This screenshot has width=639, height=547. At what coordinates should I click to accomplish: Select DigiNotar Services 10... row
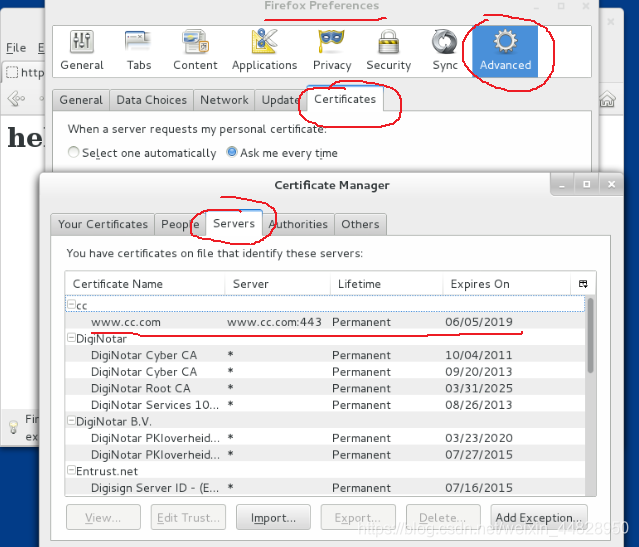point(325,405)
